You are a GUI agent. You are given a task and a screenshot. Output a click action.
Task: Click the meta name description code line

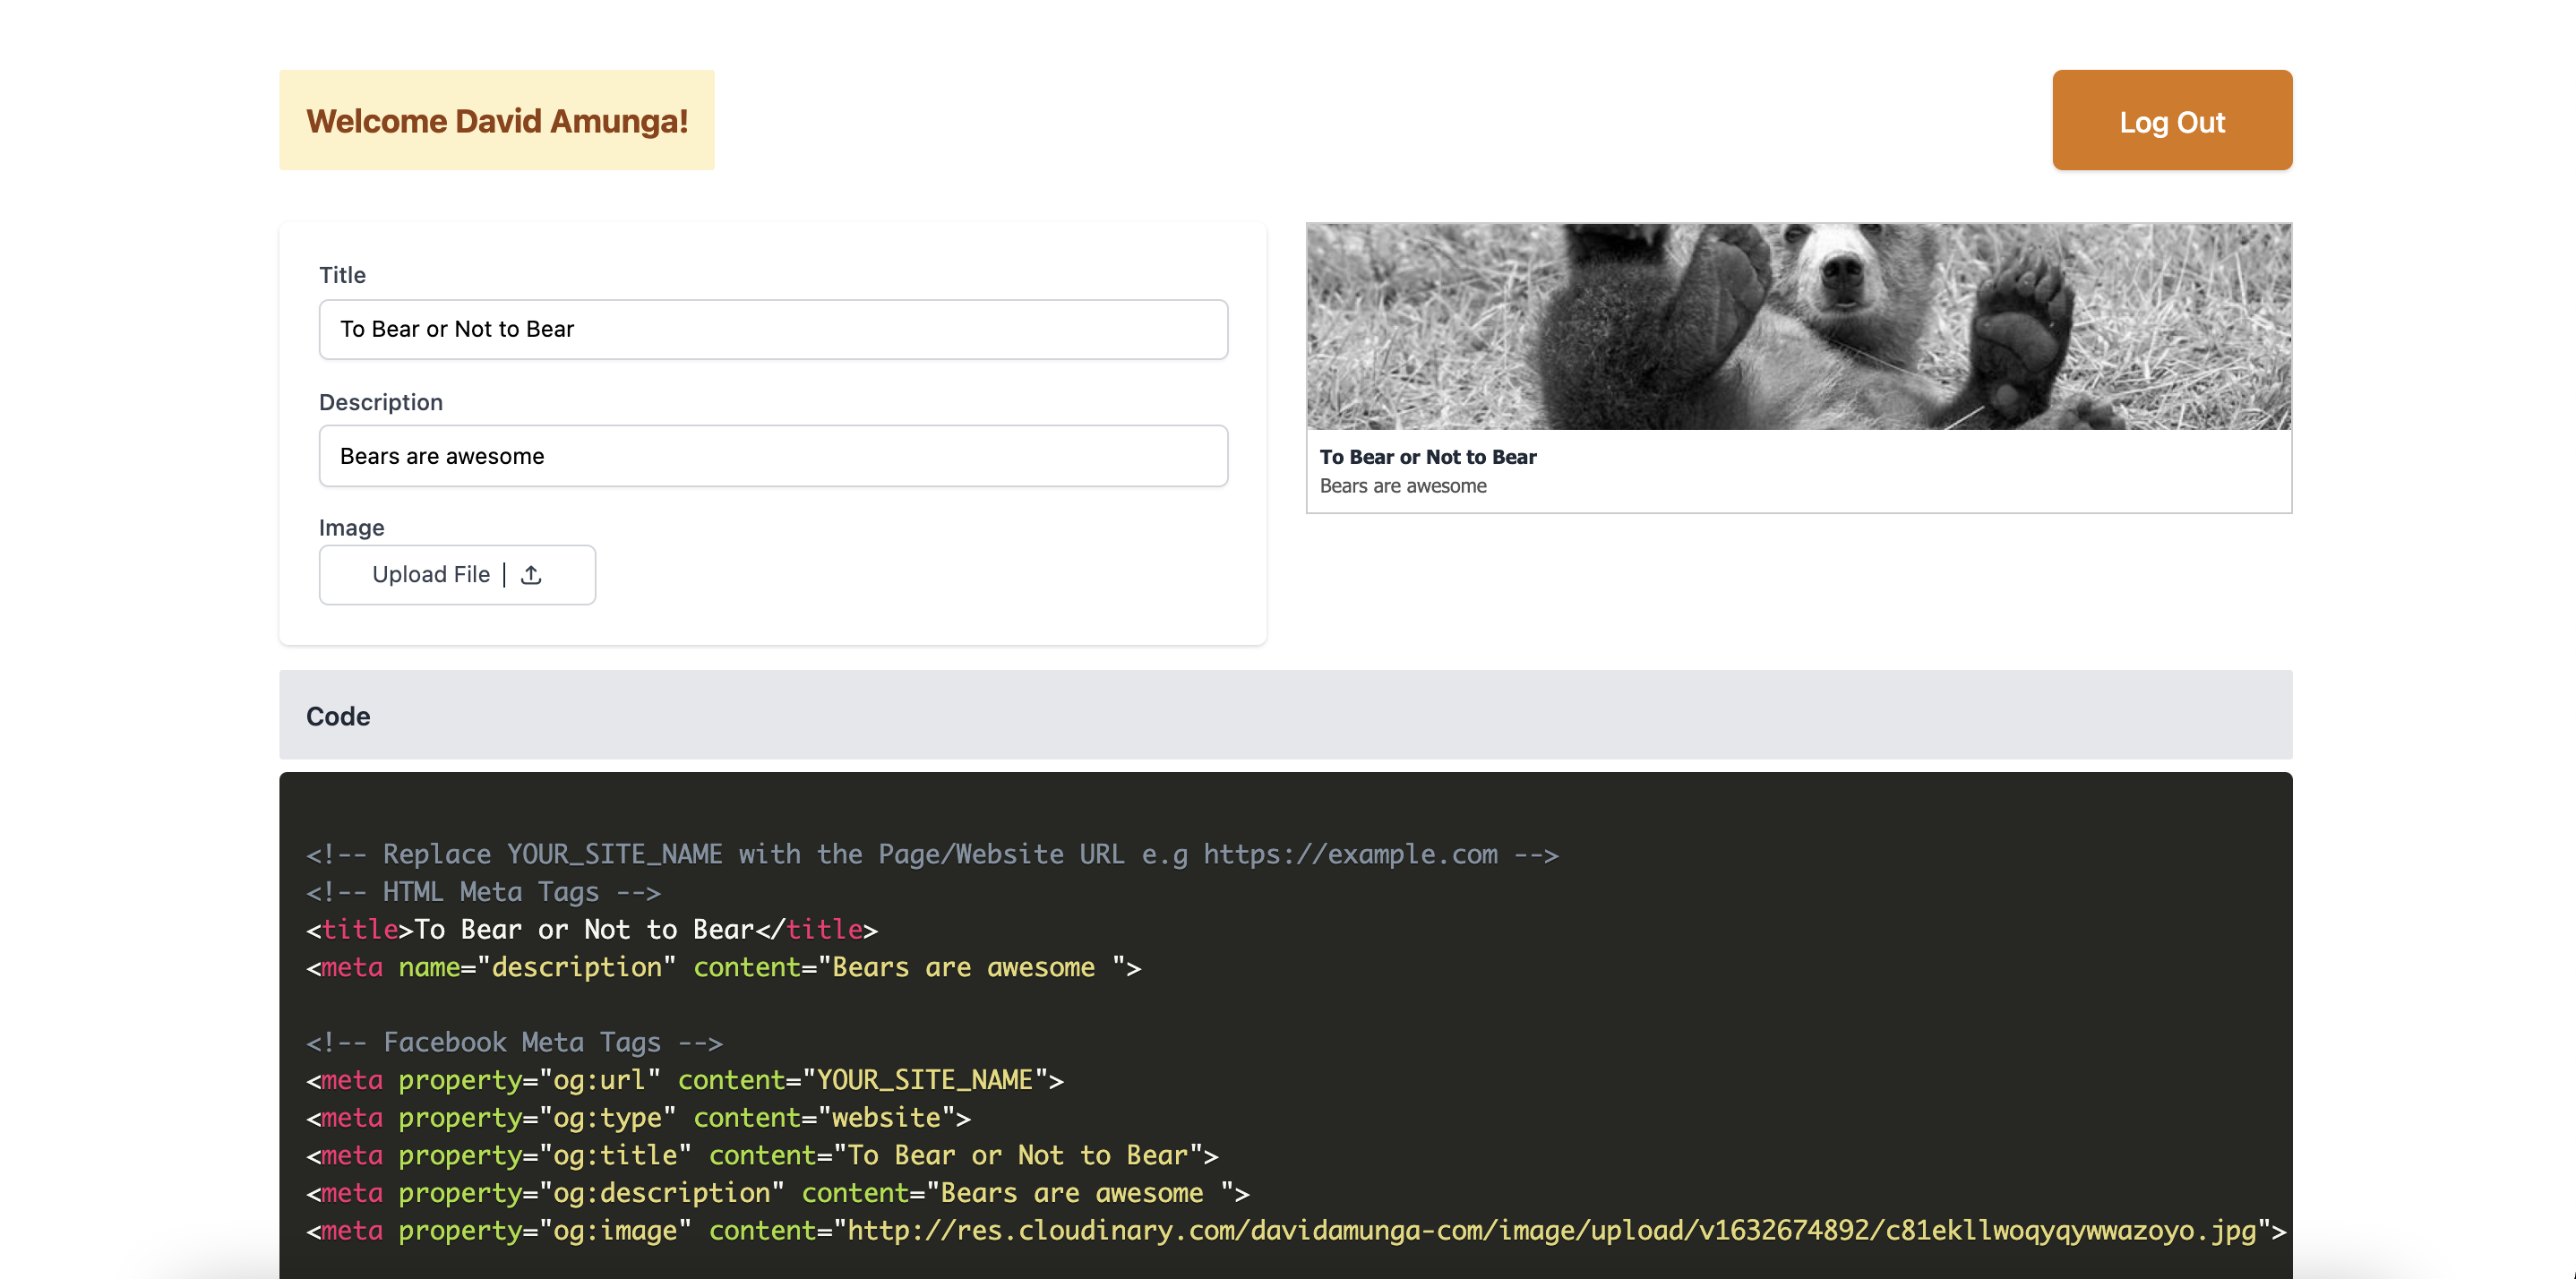pos(723,968)
